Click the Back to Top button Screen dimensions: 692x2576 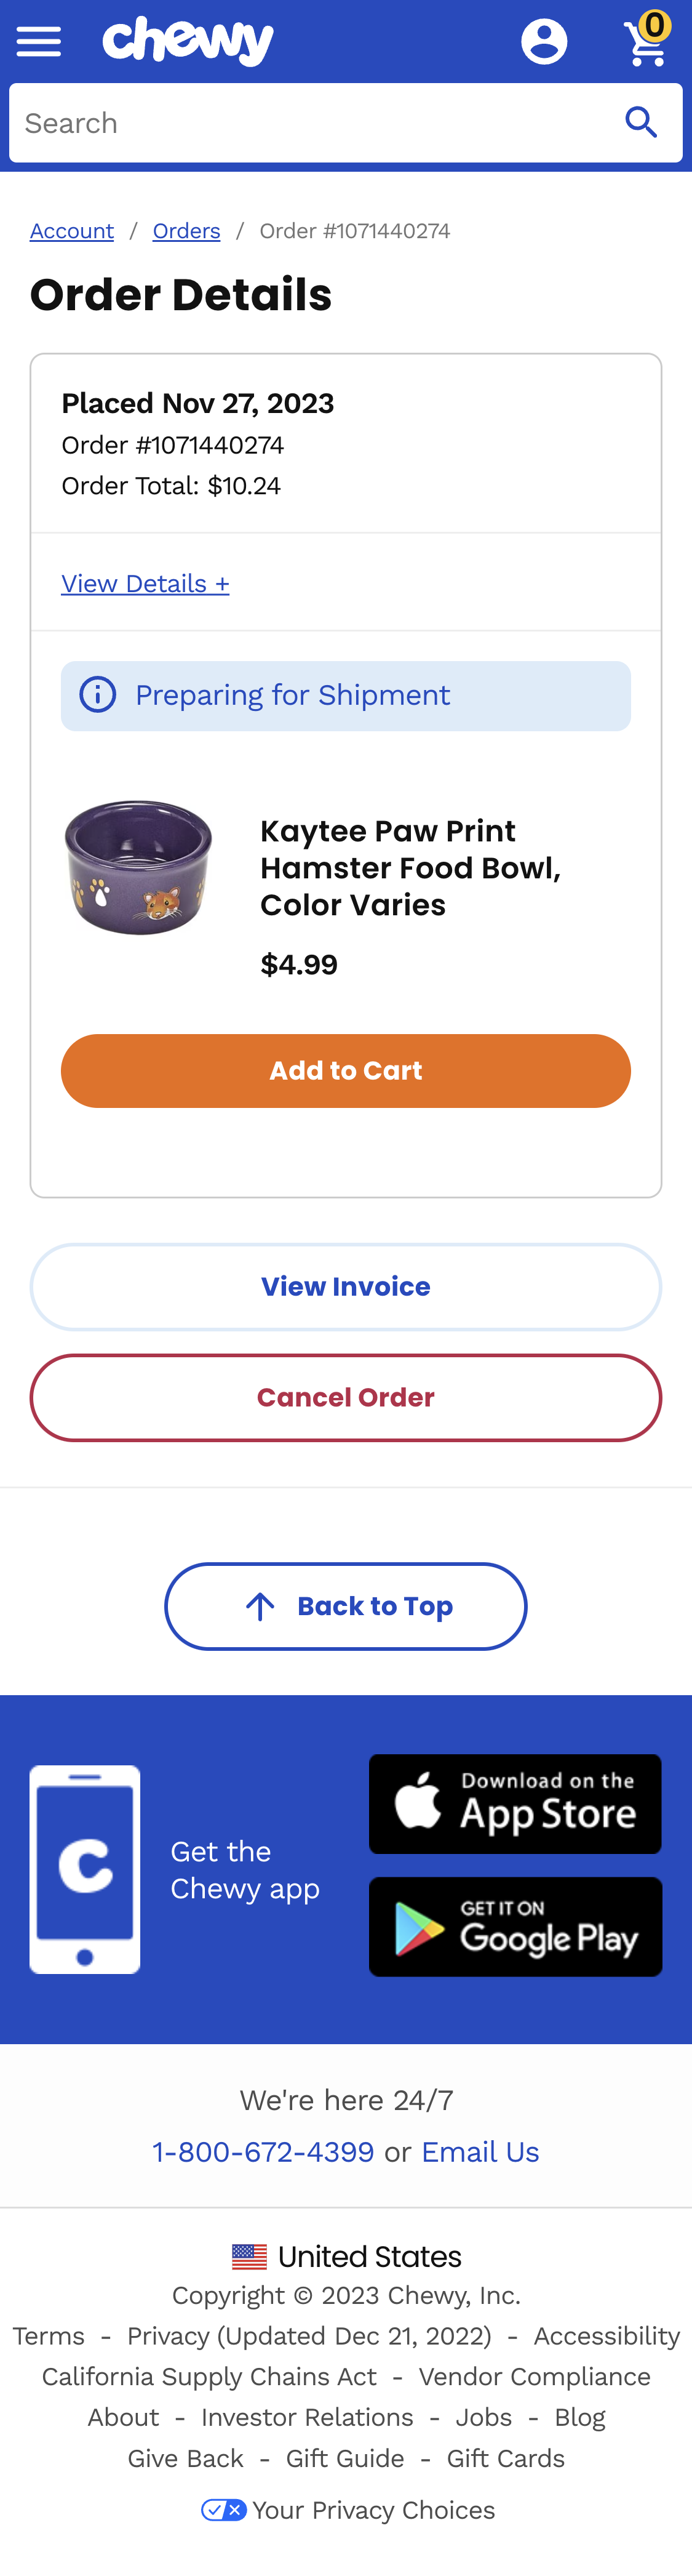click(346, 1606)
